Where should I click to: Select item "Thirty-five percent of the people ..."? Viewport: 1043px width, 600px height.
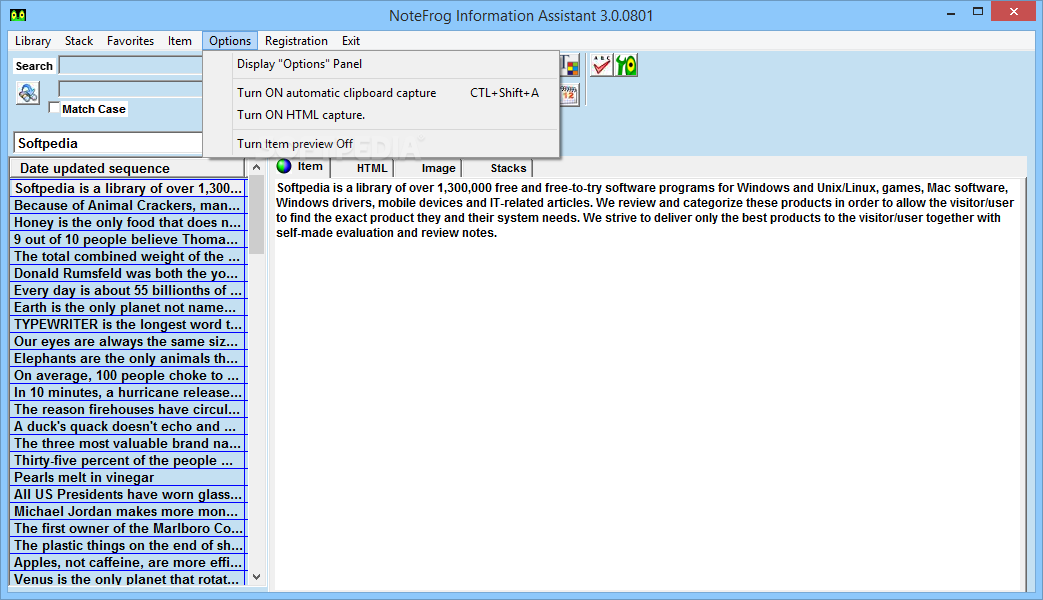[128, 461]
